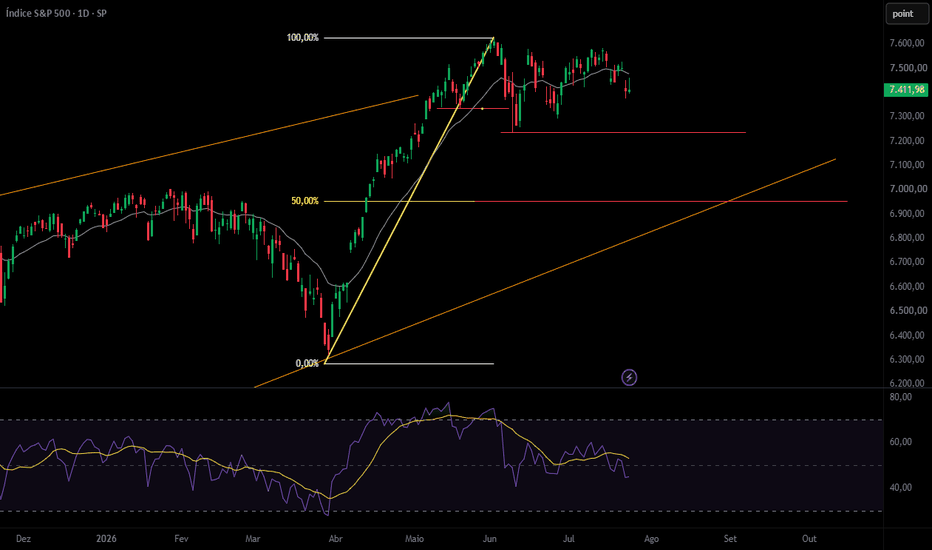Viewport: 932px width, 550px height.
Task: Click the Jun label on time axis
Action: pyautogui.click(x=490, y=539)
